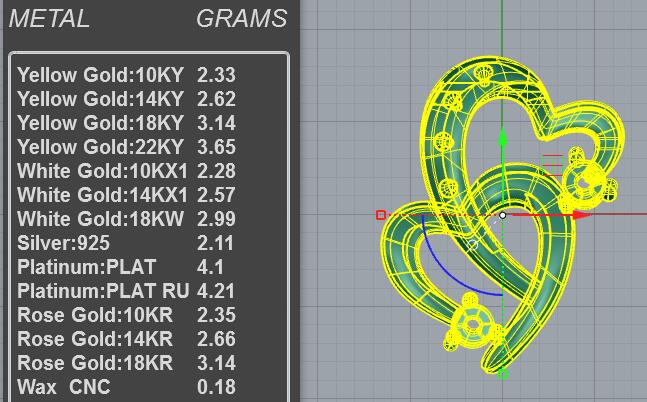Viewport: 647px width, 402px height.
Task: Select the Yellow Gold:10KY row
Action: point(126,75)
